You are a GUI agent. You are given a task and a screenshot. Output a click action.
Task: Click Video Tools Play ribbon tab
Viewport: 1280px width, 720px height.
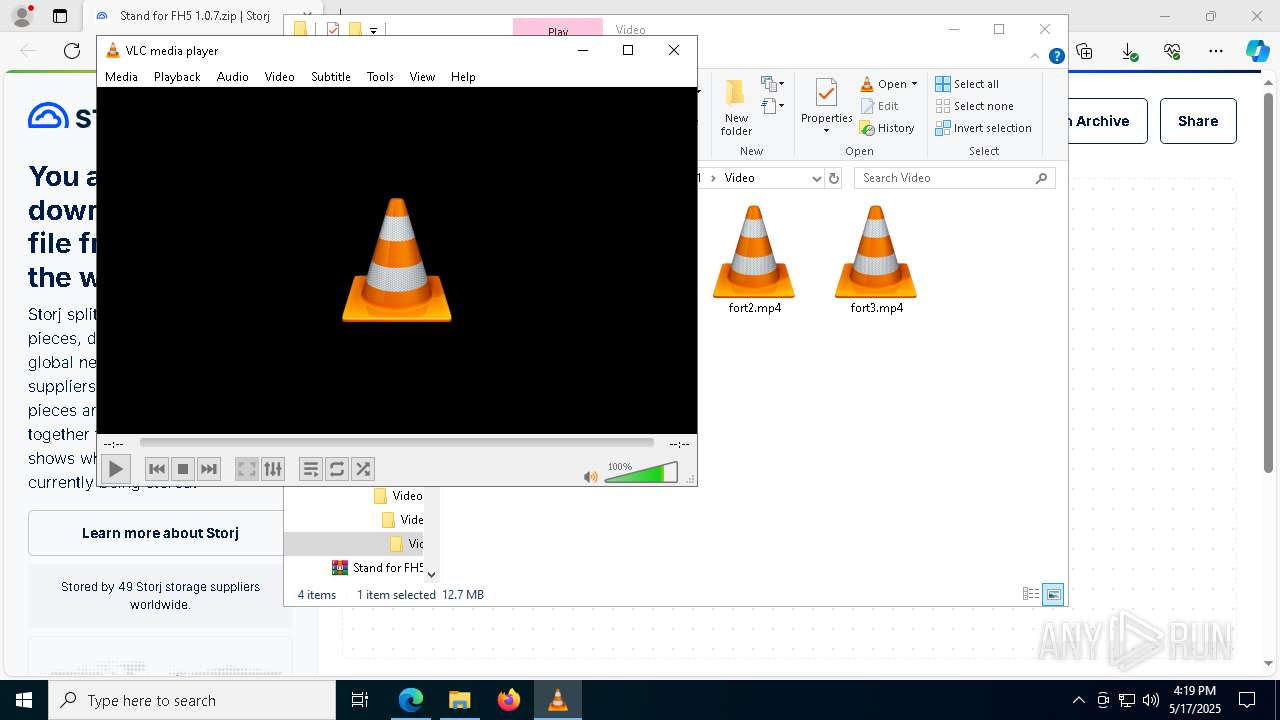558,30
